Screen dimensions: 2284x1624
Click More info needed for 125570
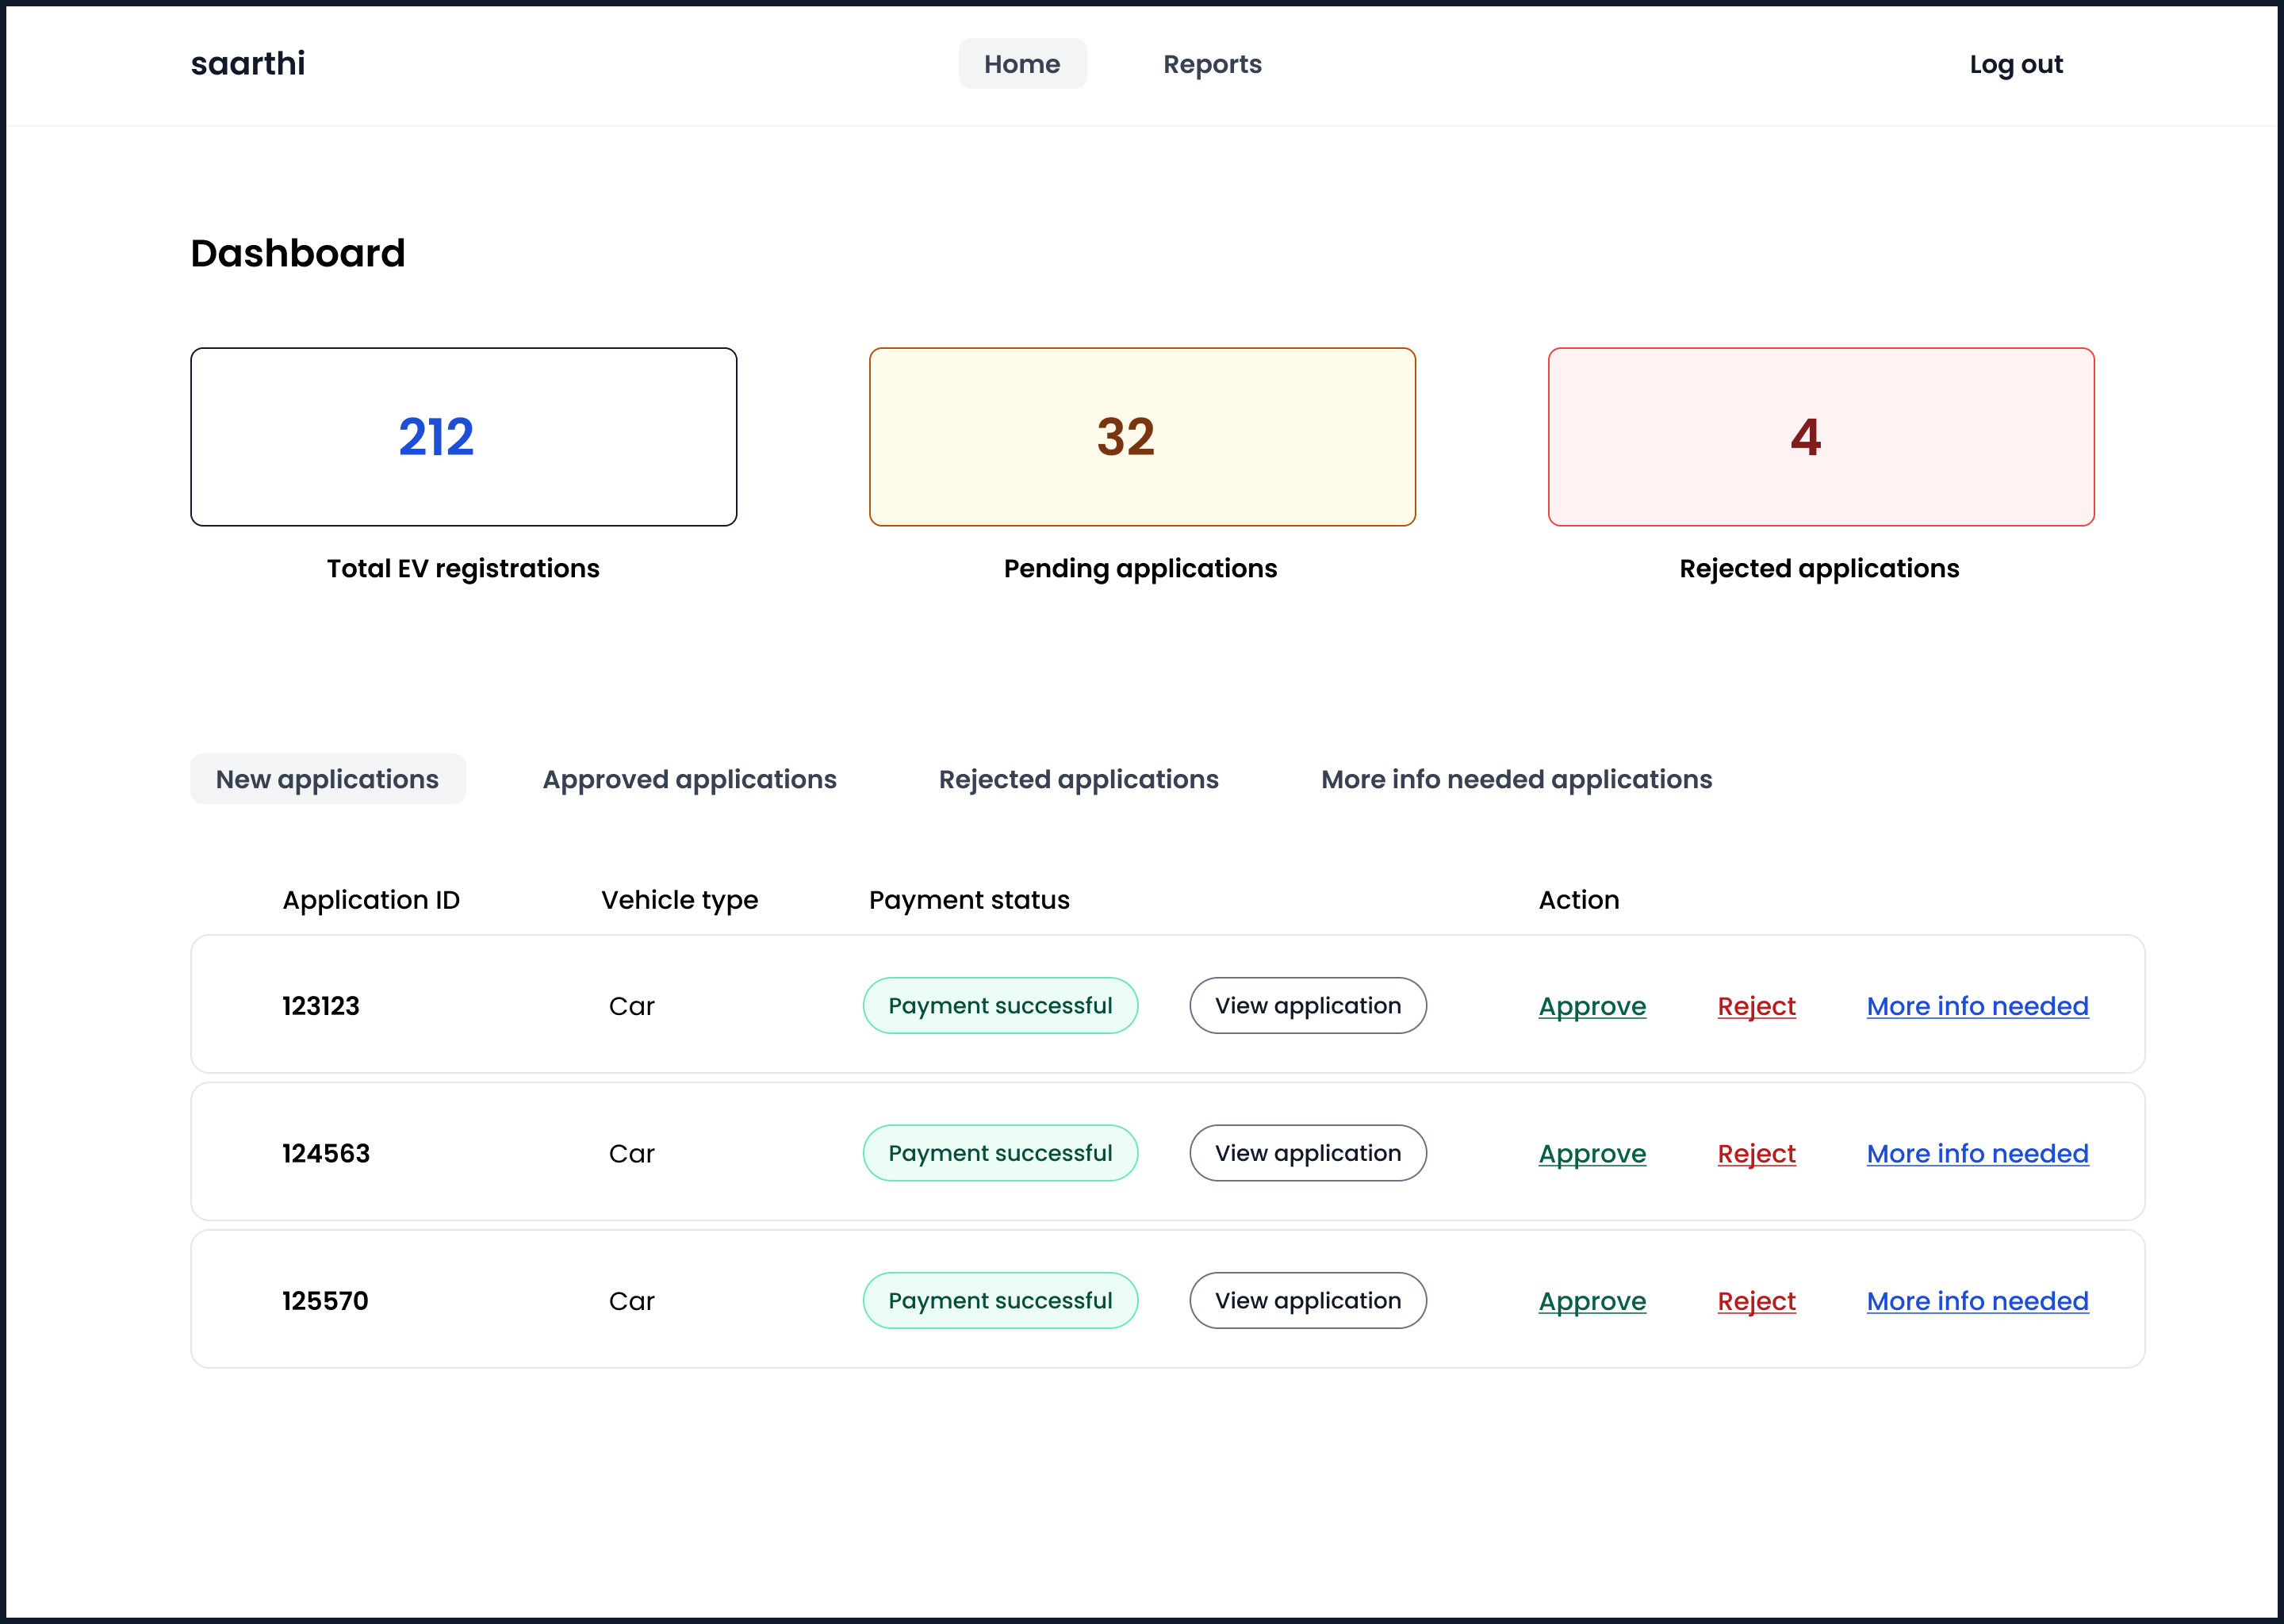click(x=1977, y=1300)
